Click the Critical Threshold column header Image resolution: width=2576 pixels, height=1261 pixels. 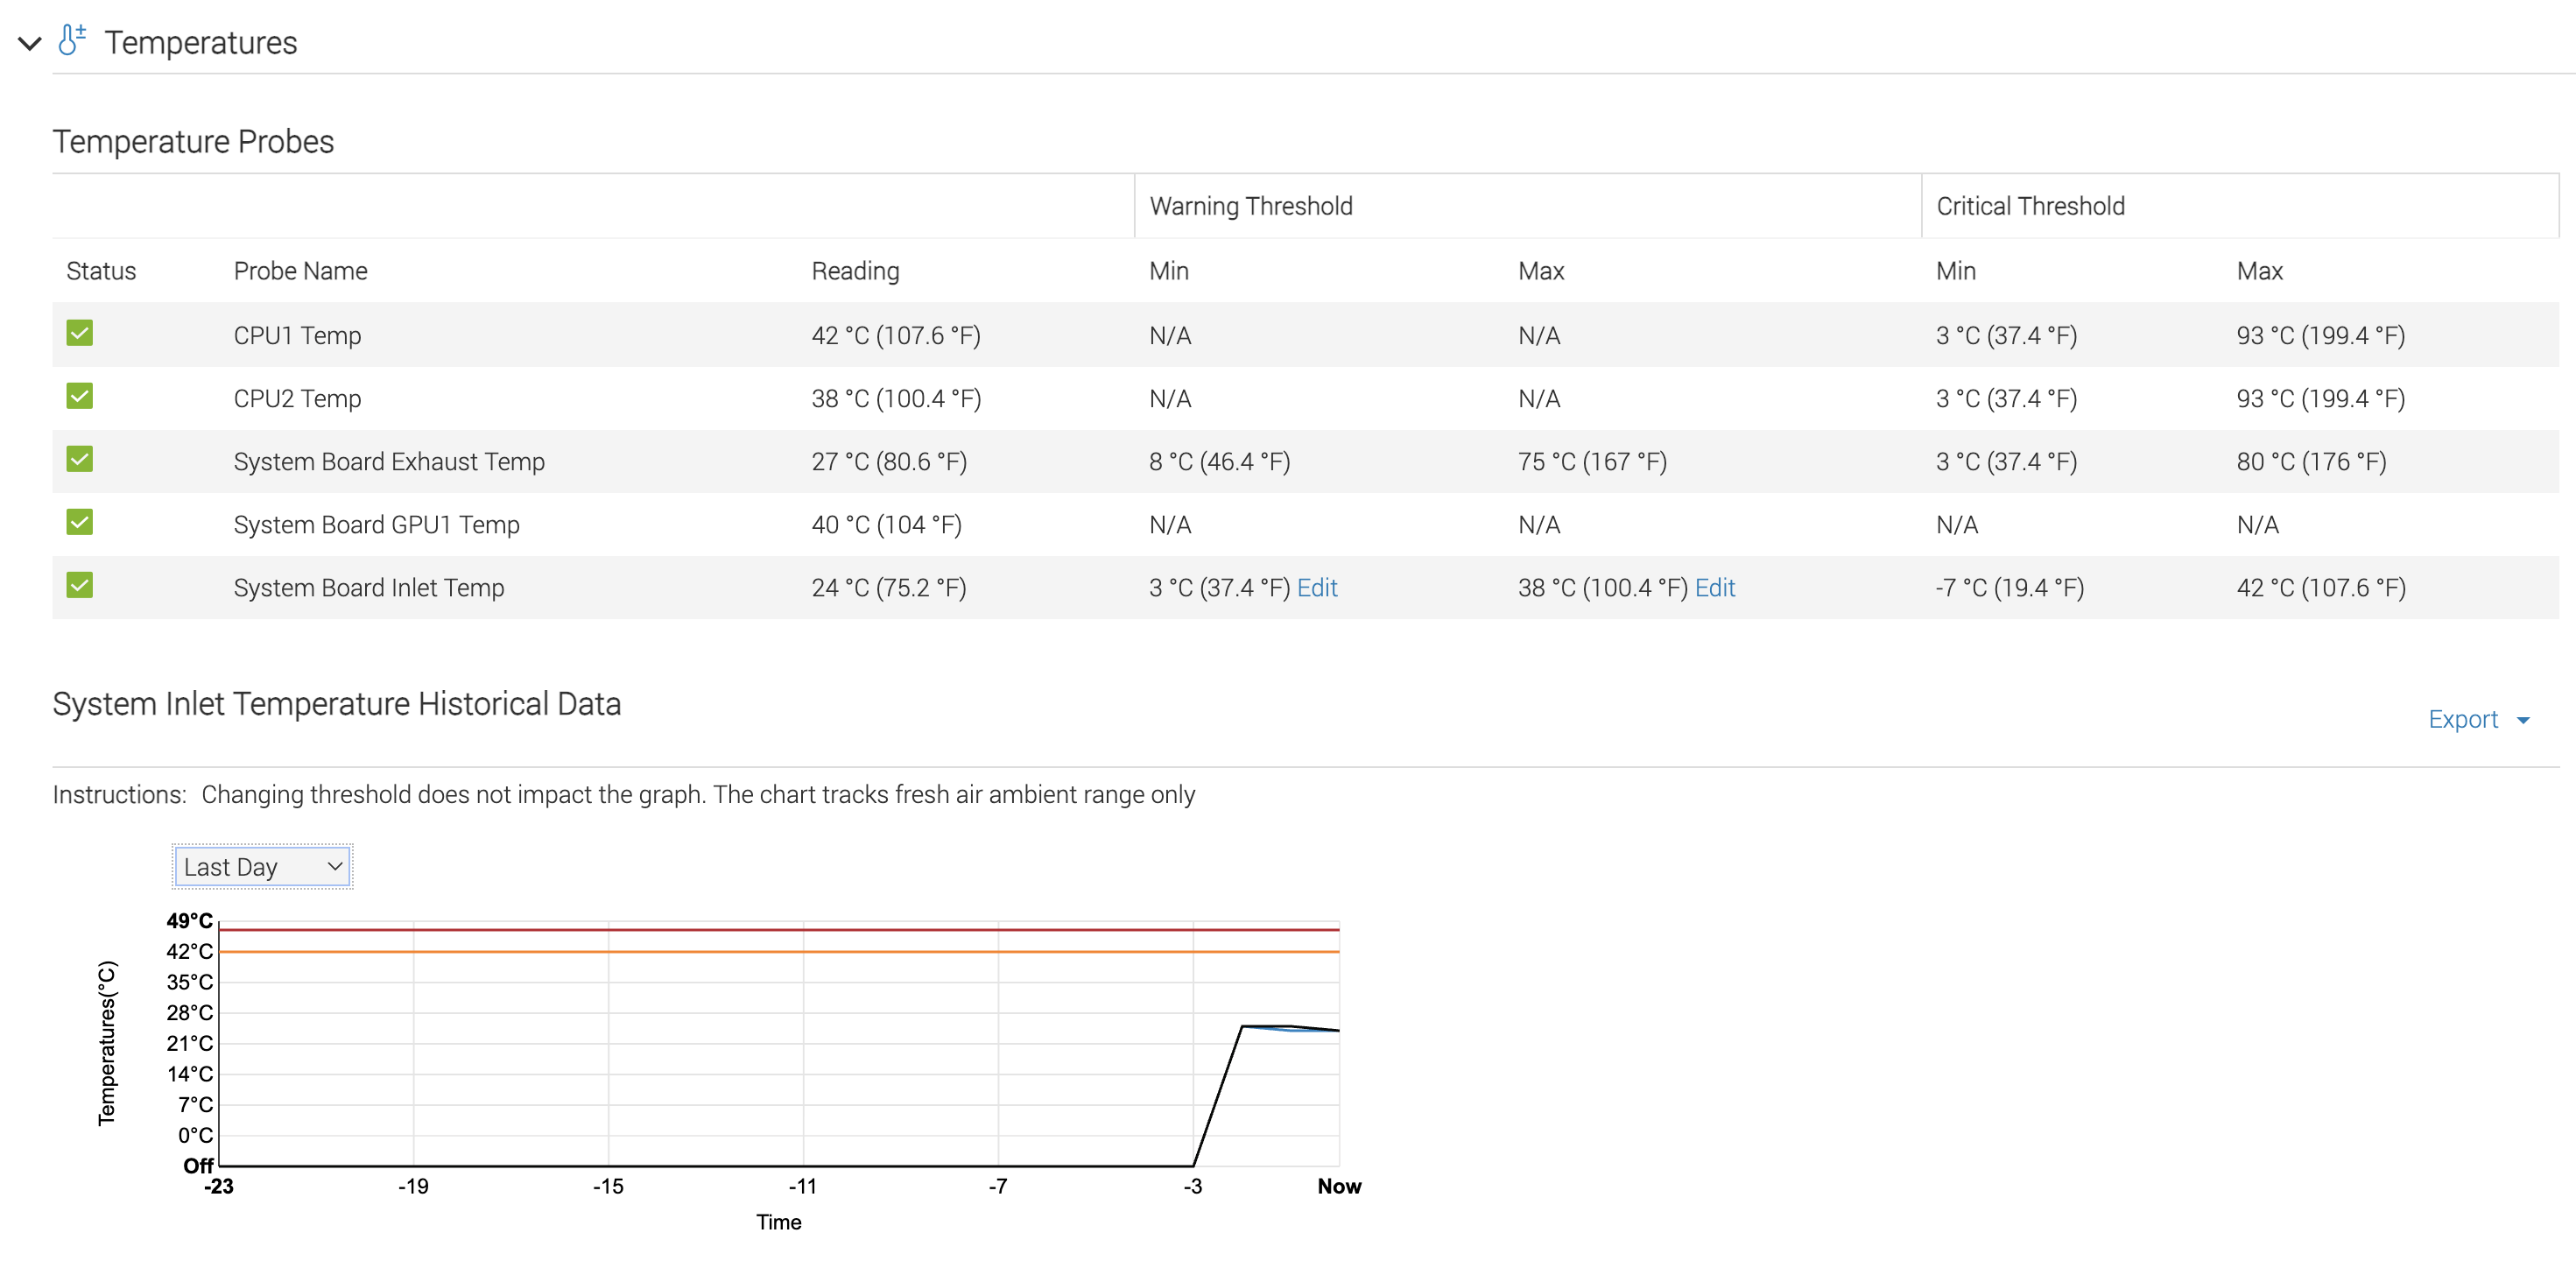tap(2030, 206)
